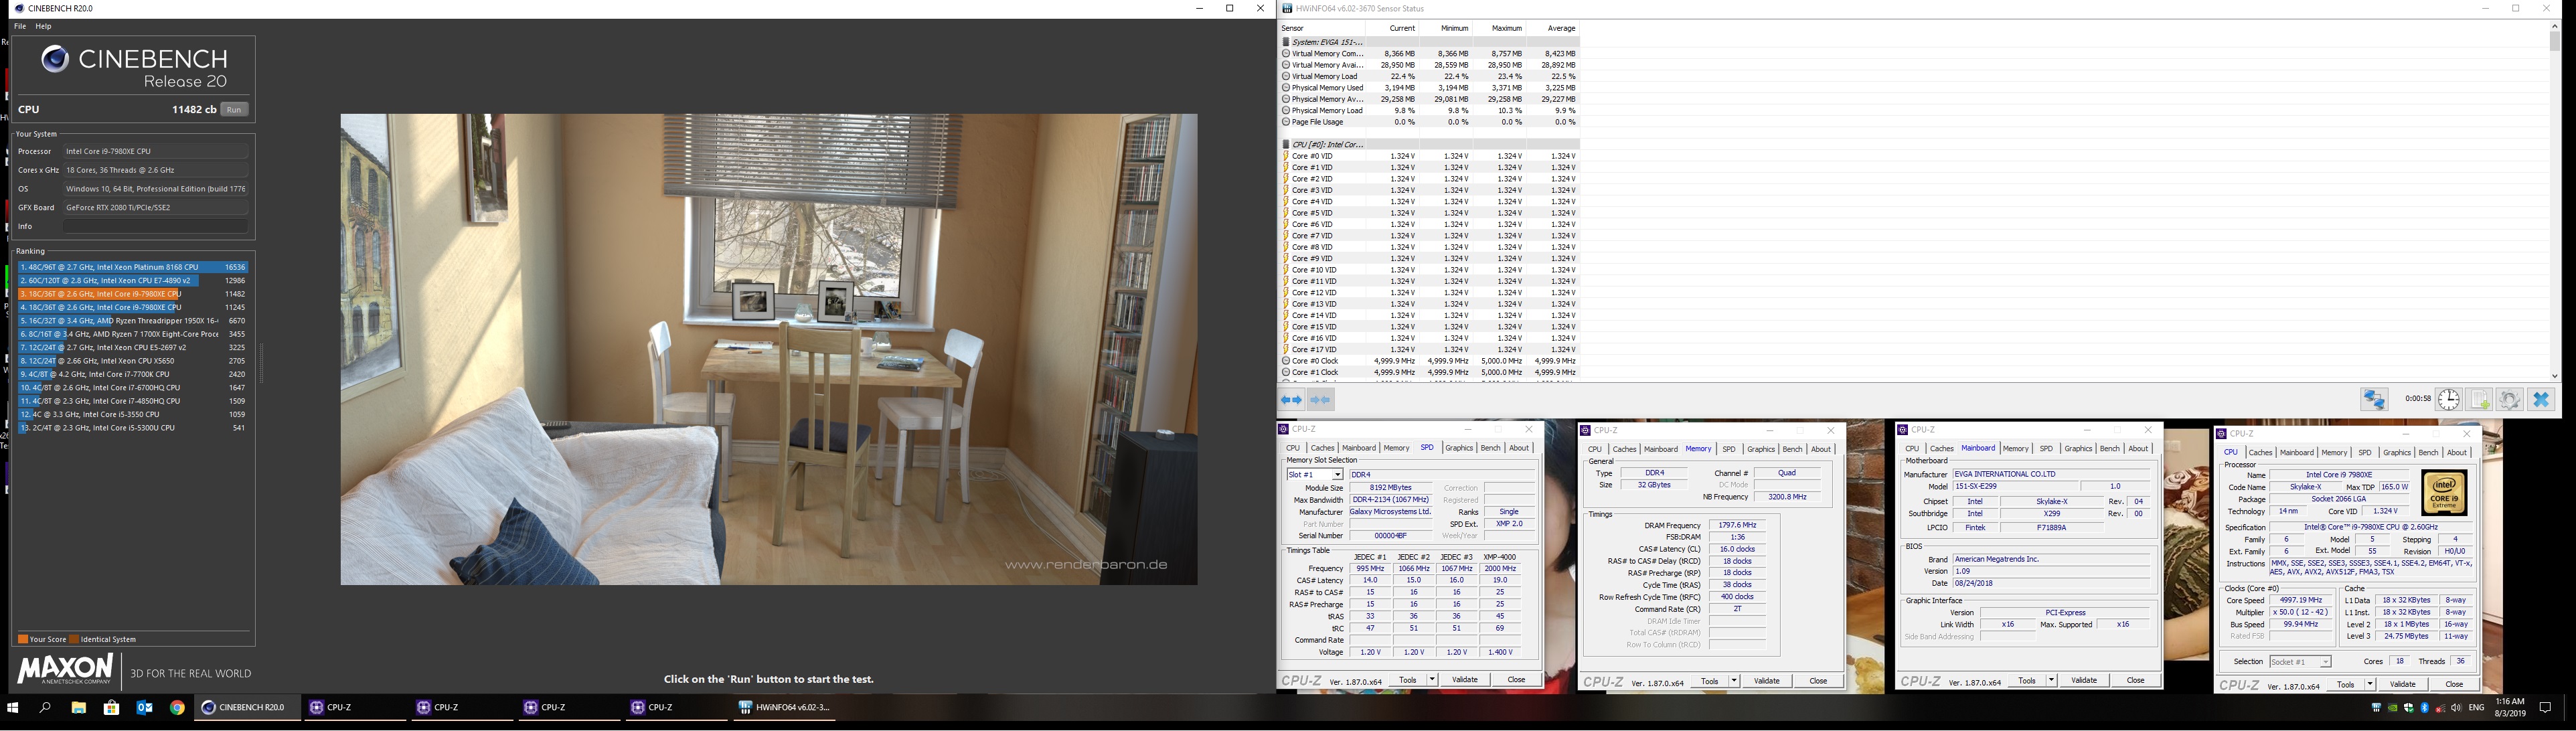Collapse System: EVGA sensor group in HWiNFO
This screenshot has height=731, width=2576.
point(1286,42)
